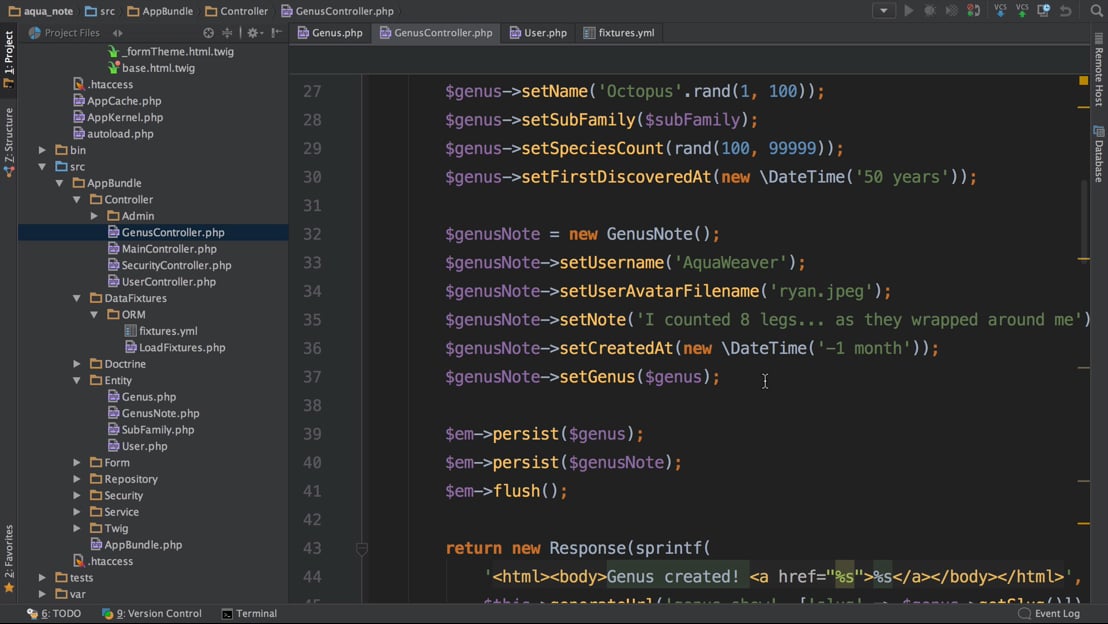The image size is (1108, 624).
Task: Click the Scroll from Source target icon
Action: tap(208, 33)
